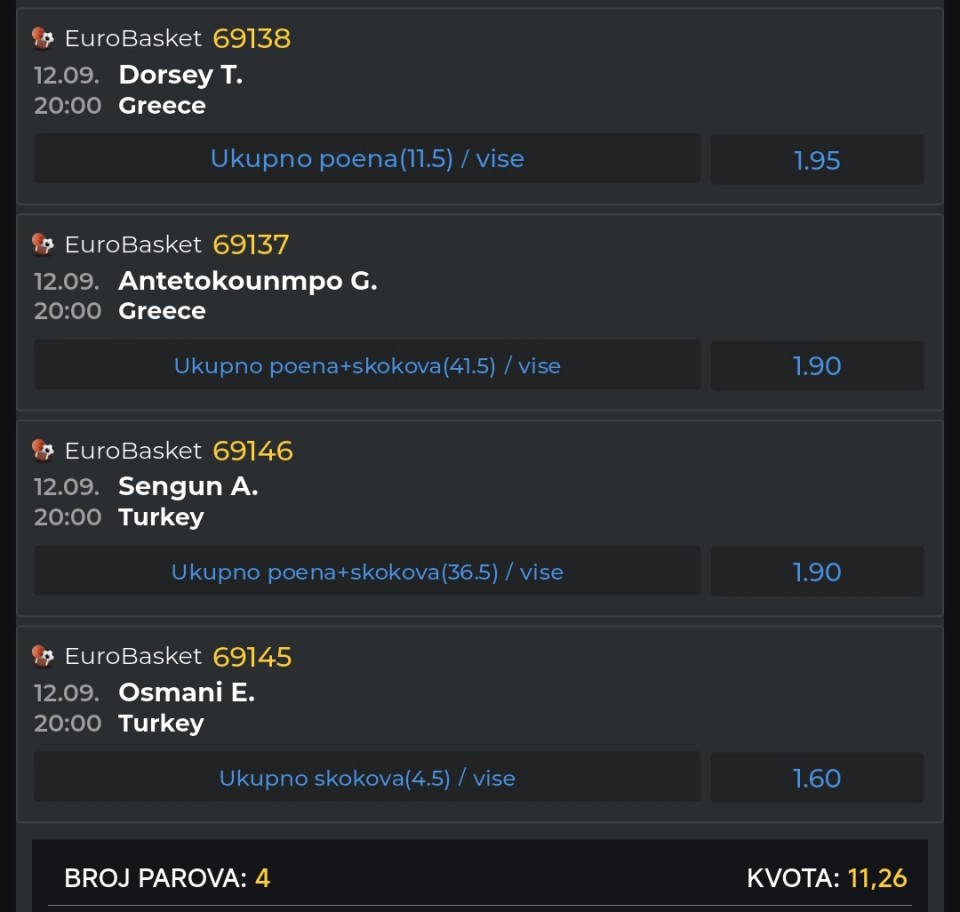Click basketball icon beside EuroBasket 69145
The height and width of the screenshot is (912, 960).
pyautogui.click(x=43, y=656)
